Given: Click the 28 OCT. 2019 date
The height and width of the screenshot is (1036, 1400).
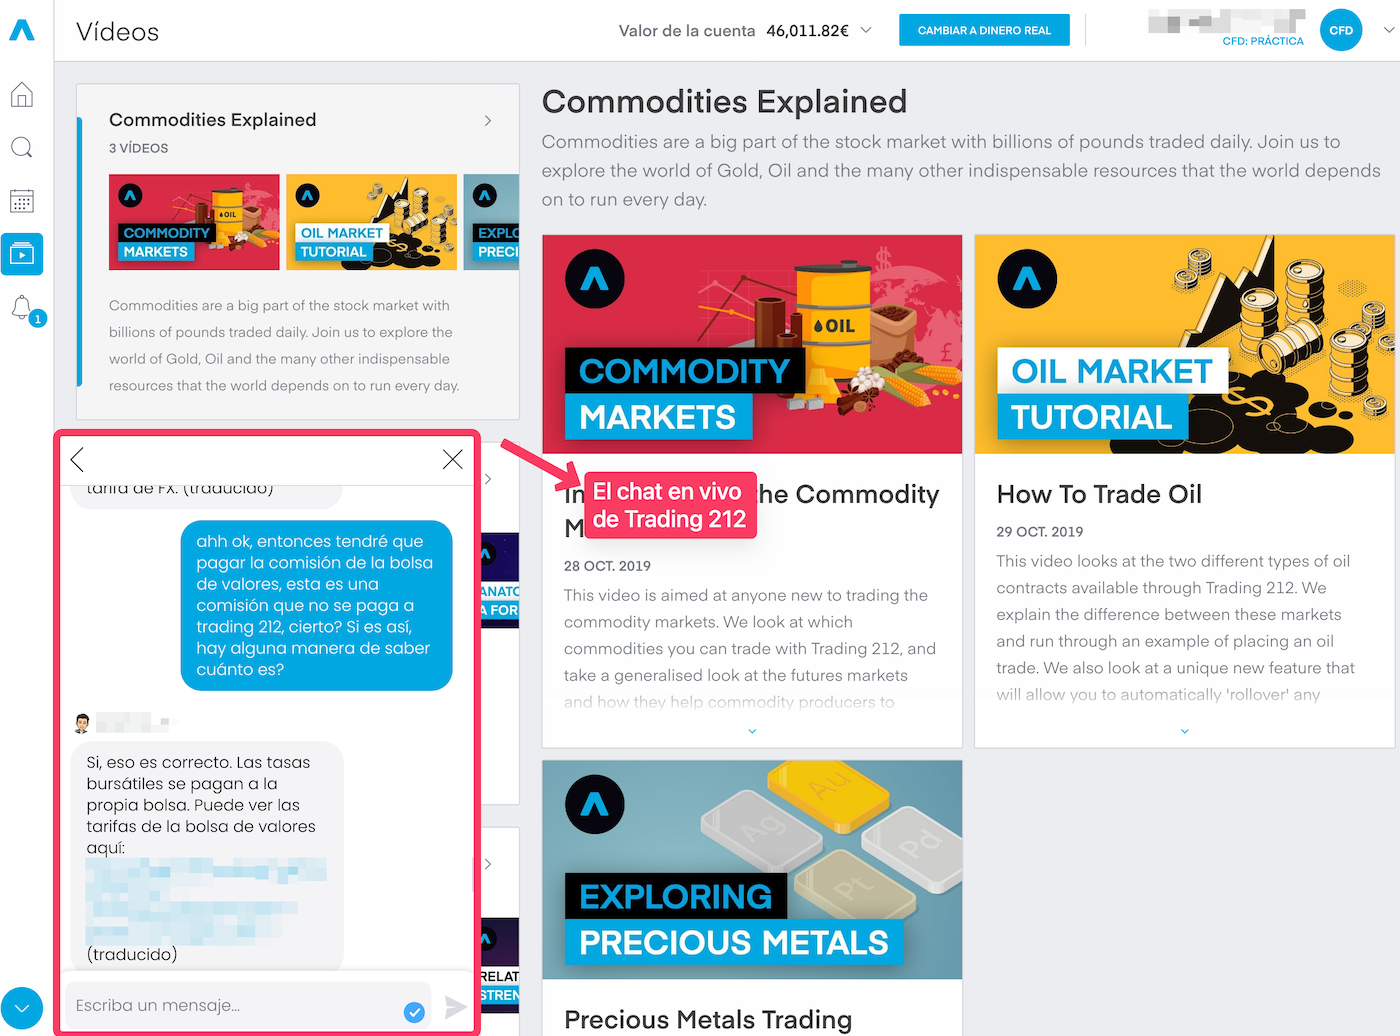Looking at the screenshot, I should pos(607,566).
